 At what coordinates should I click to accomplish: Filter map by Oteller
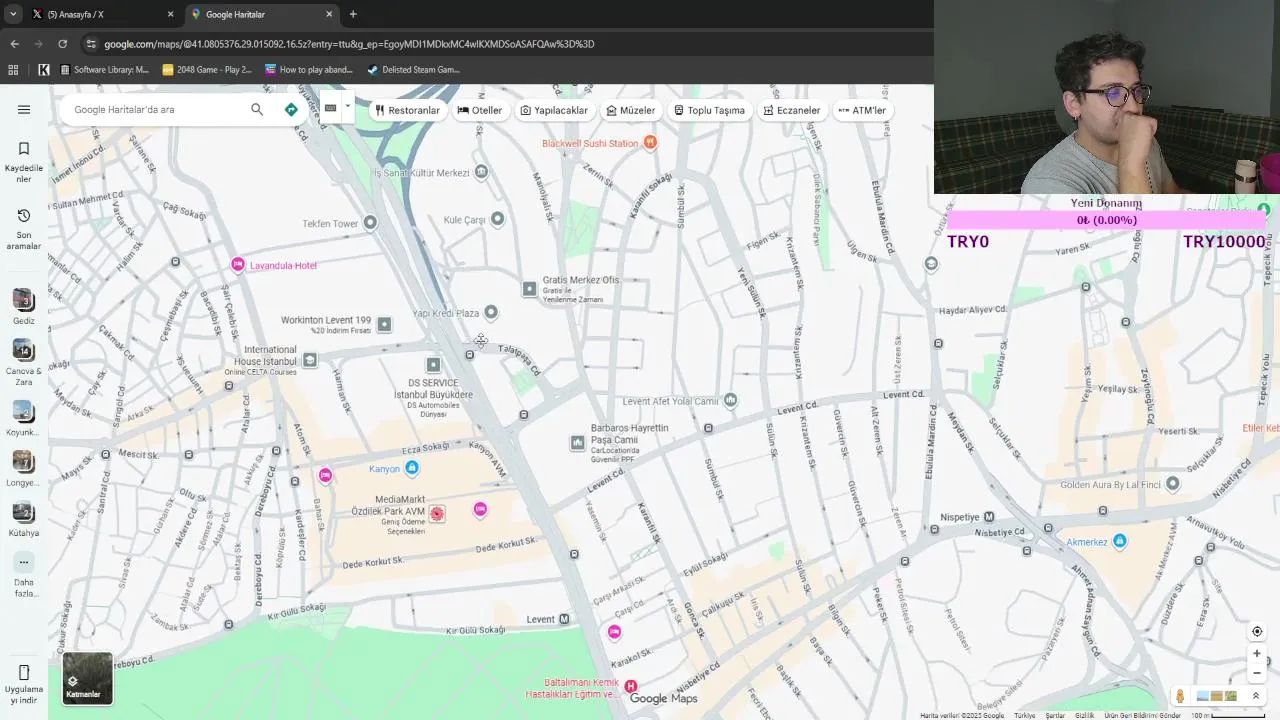click(x=480, y=110)
